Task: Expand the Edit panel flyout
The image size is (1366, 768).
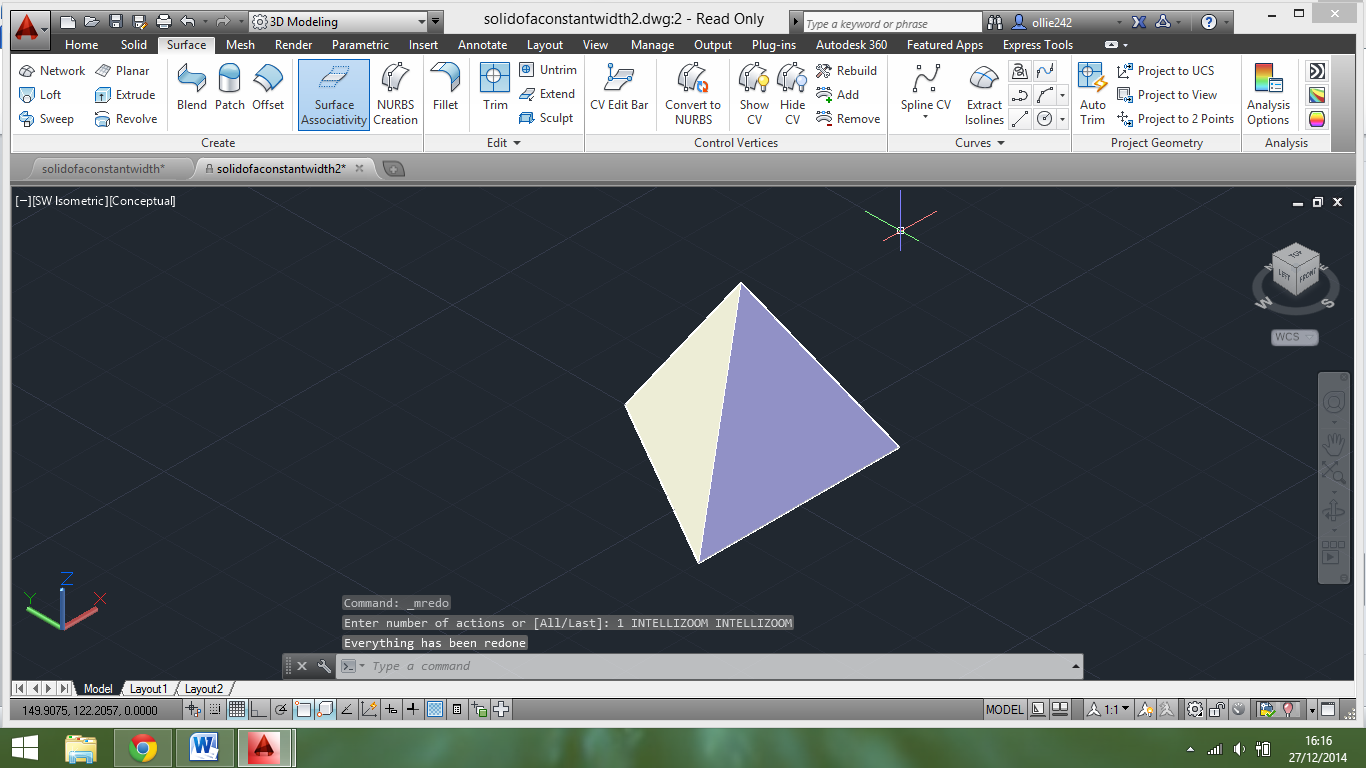Action: [x=504, y=143]
